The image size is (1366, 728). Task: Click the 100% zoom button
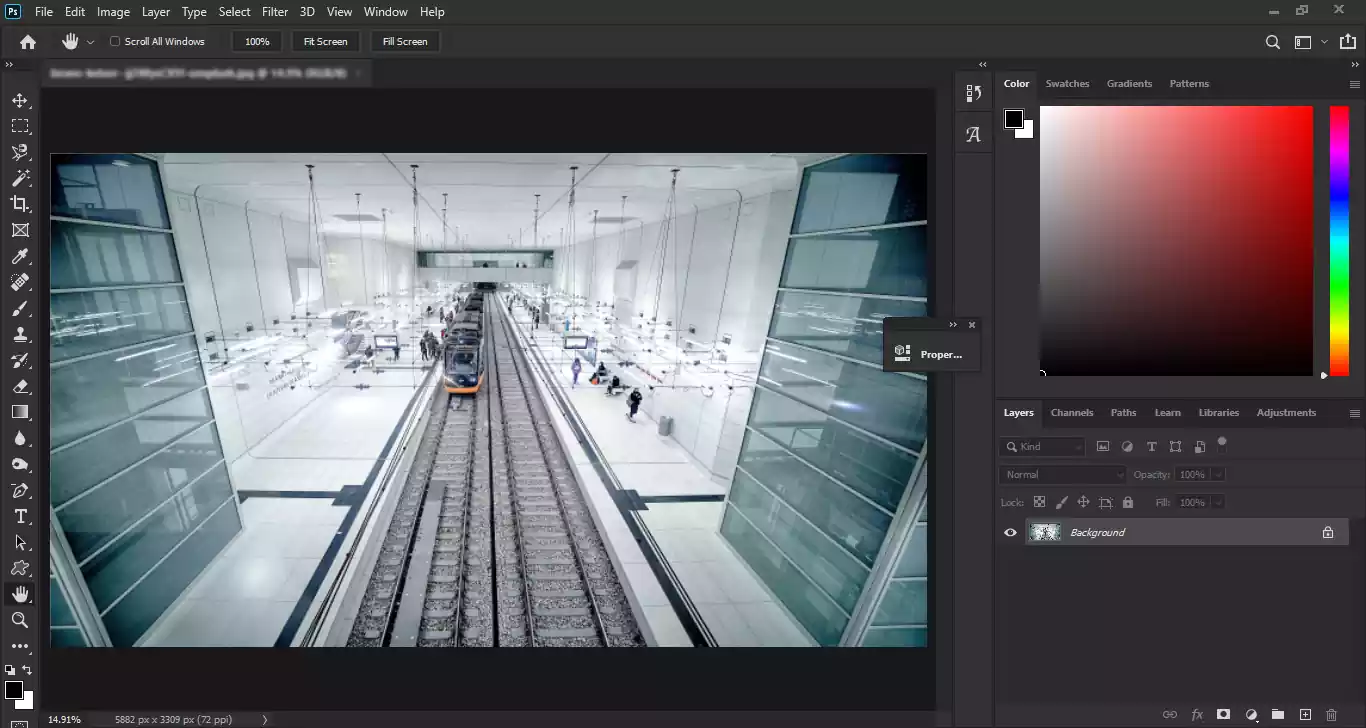(257, 42)
